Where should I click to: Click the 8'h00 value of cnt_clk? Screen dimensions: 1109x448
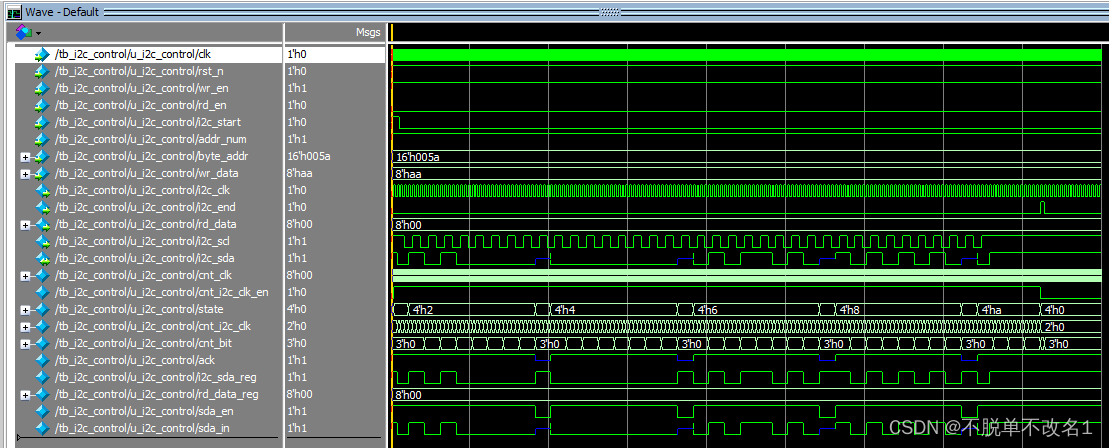pyautogui.click(x=300, y=275)
